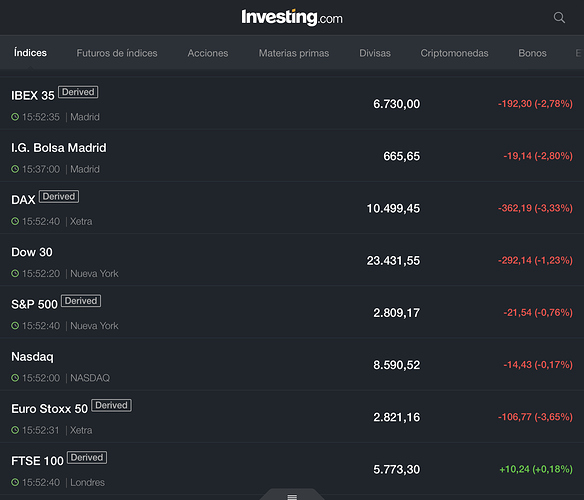584x500 pixels.
Task: Open the Euro Stoxx 50 index
Action: point(292,417)
